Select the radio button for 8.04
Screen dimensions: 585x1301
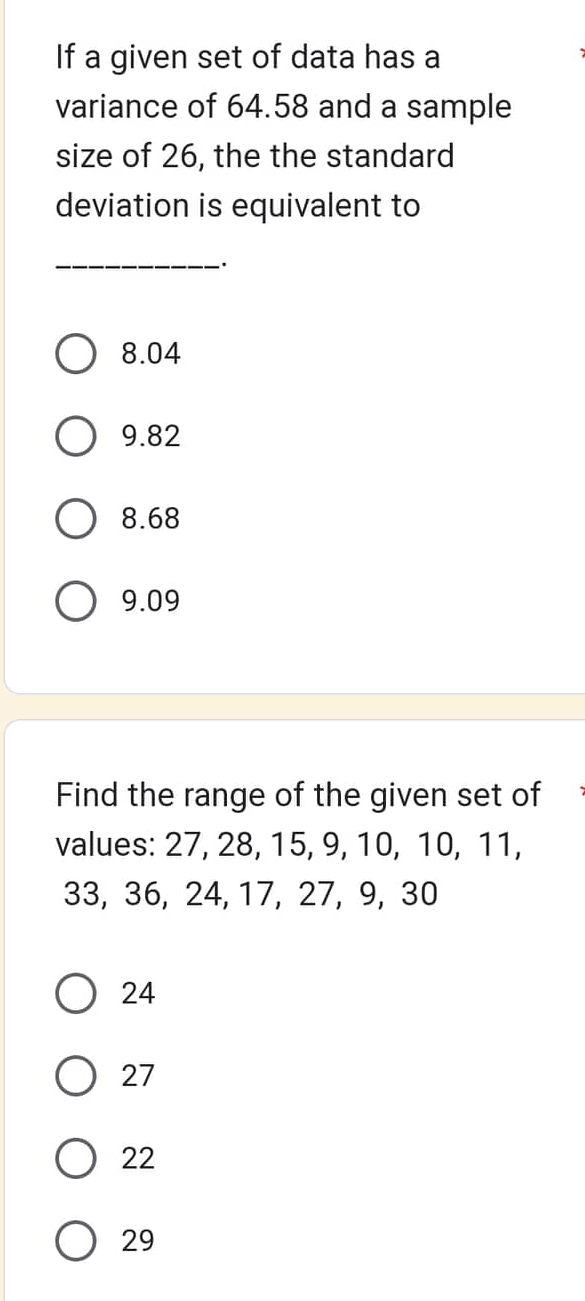(x=75, y=355)
